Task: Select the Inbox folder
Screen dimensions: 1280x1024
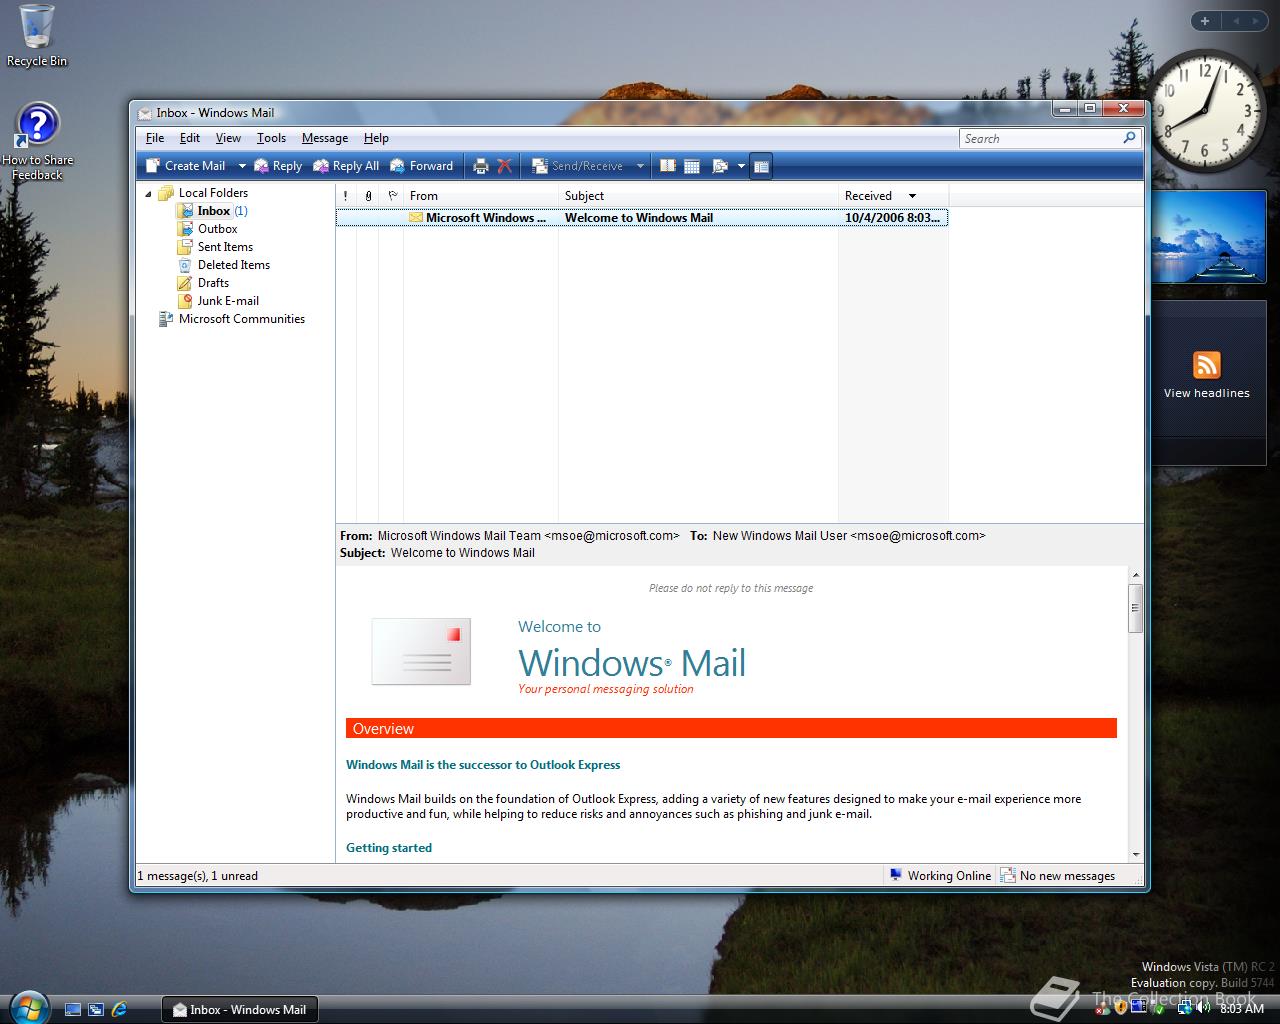Action: (x=213, y=211)
